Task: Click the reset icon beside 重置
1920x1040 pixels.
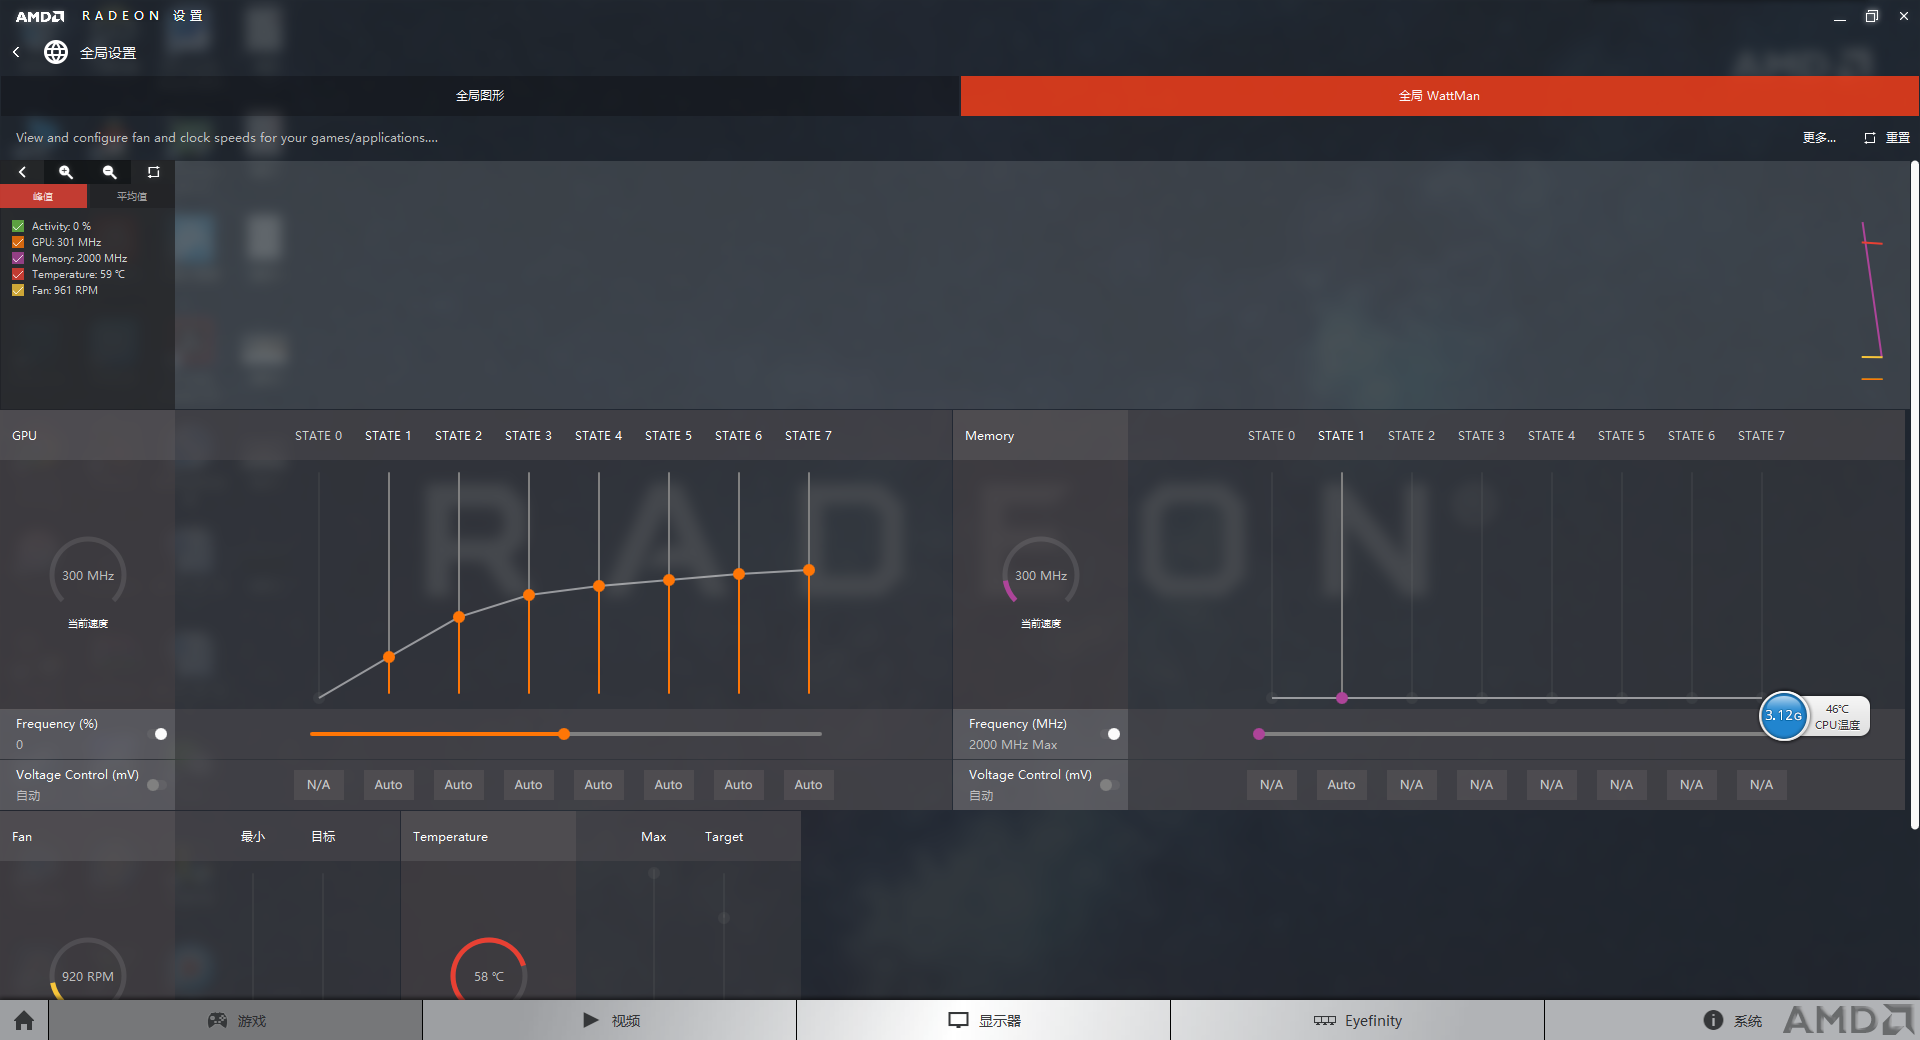Action: click(1869, 138)
